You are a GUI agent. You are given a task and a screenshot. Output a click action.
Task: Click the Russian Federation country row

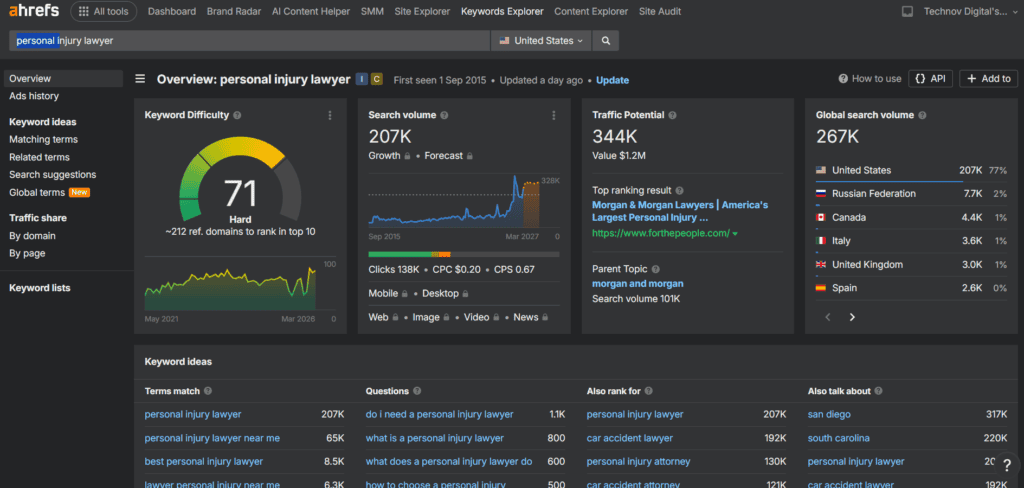click(x=912, y=193)
